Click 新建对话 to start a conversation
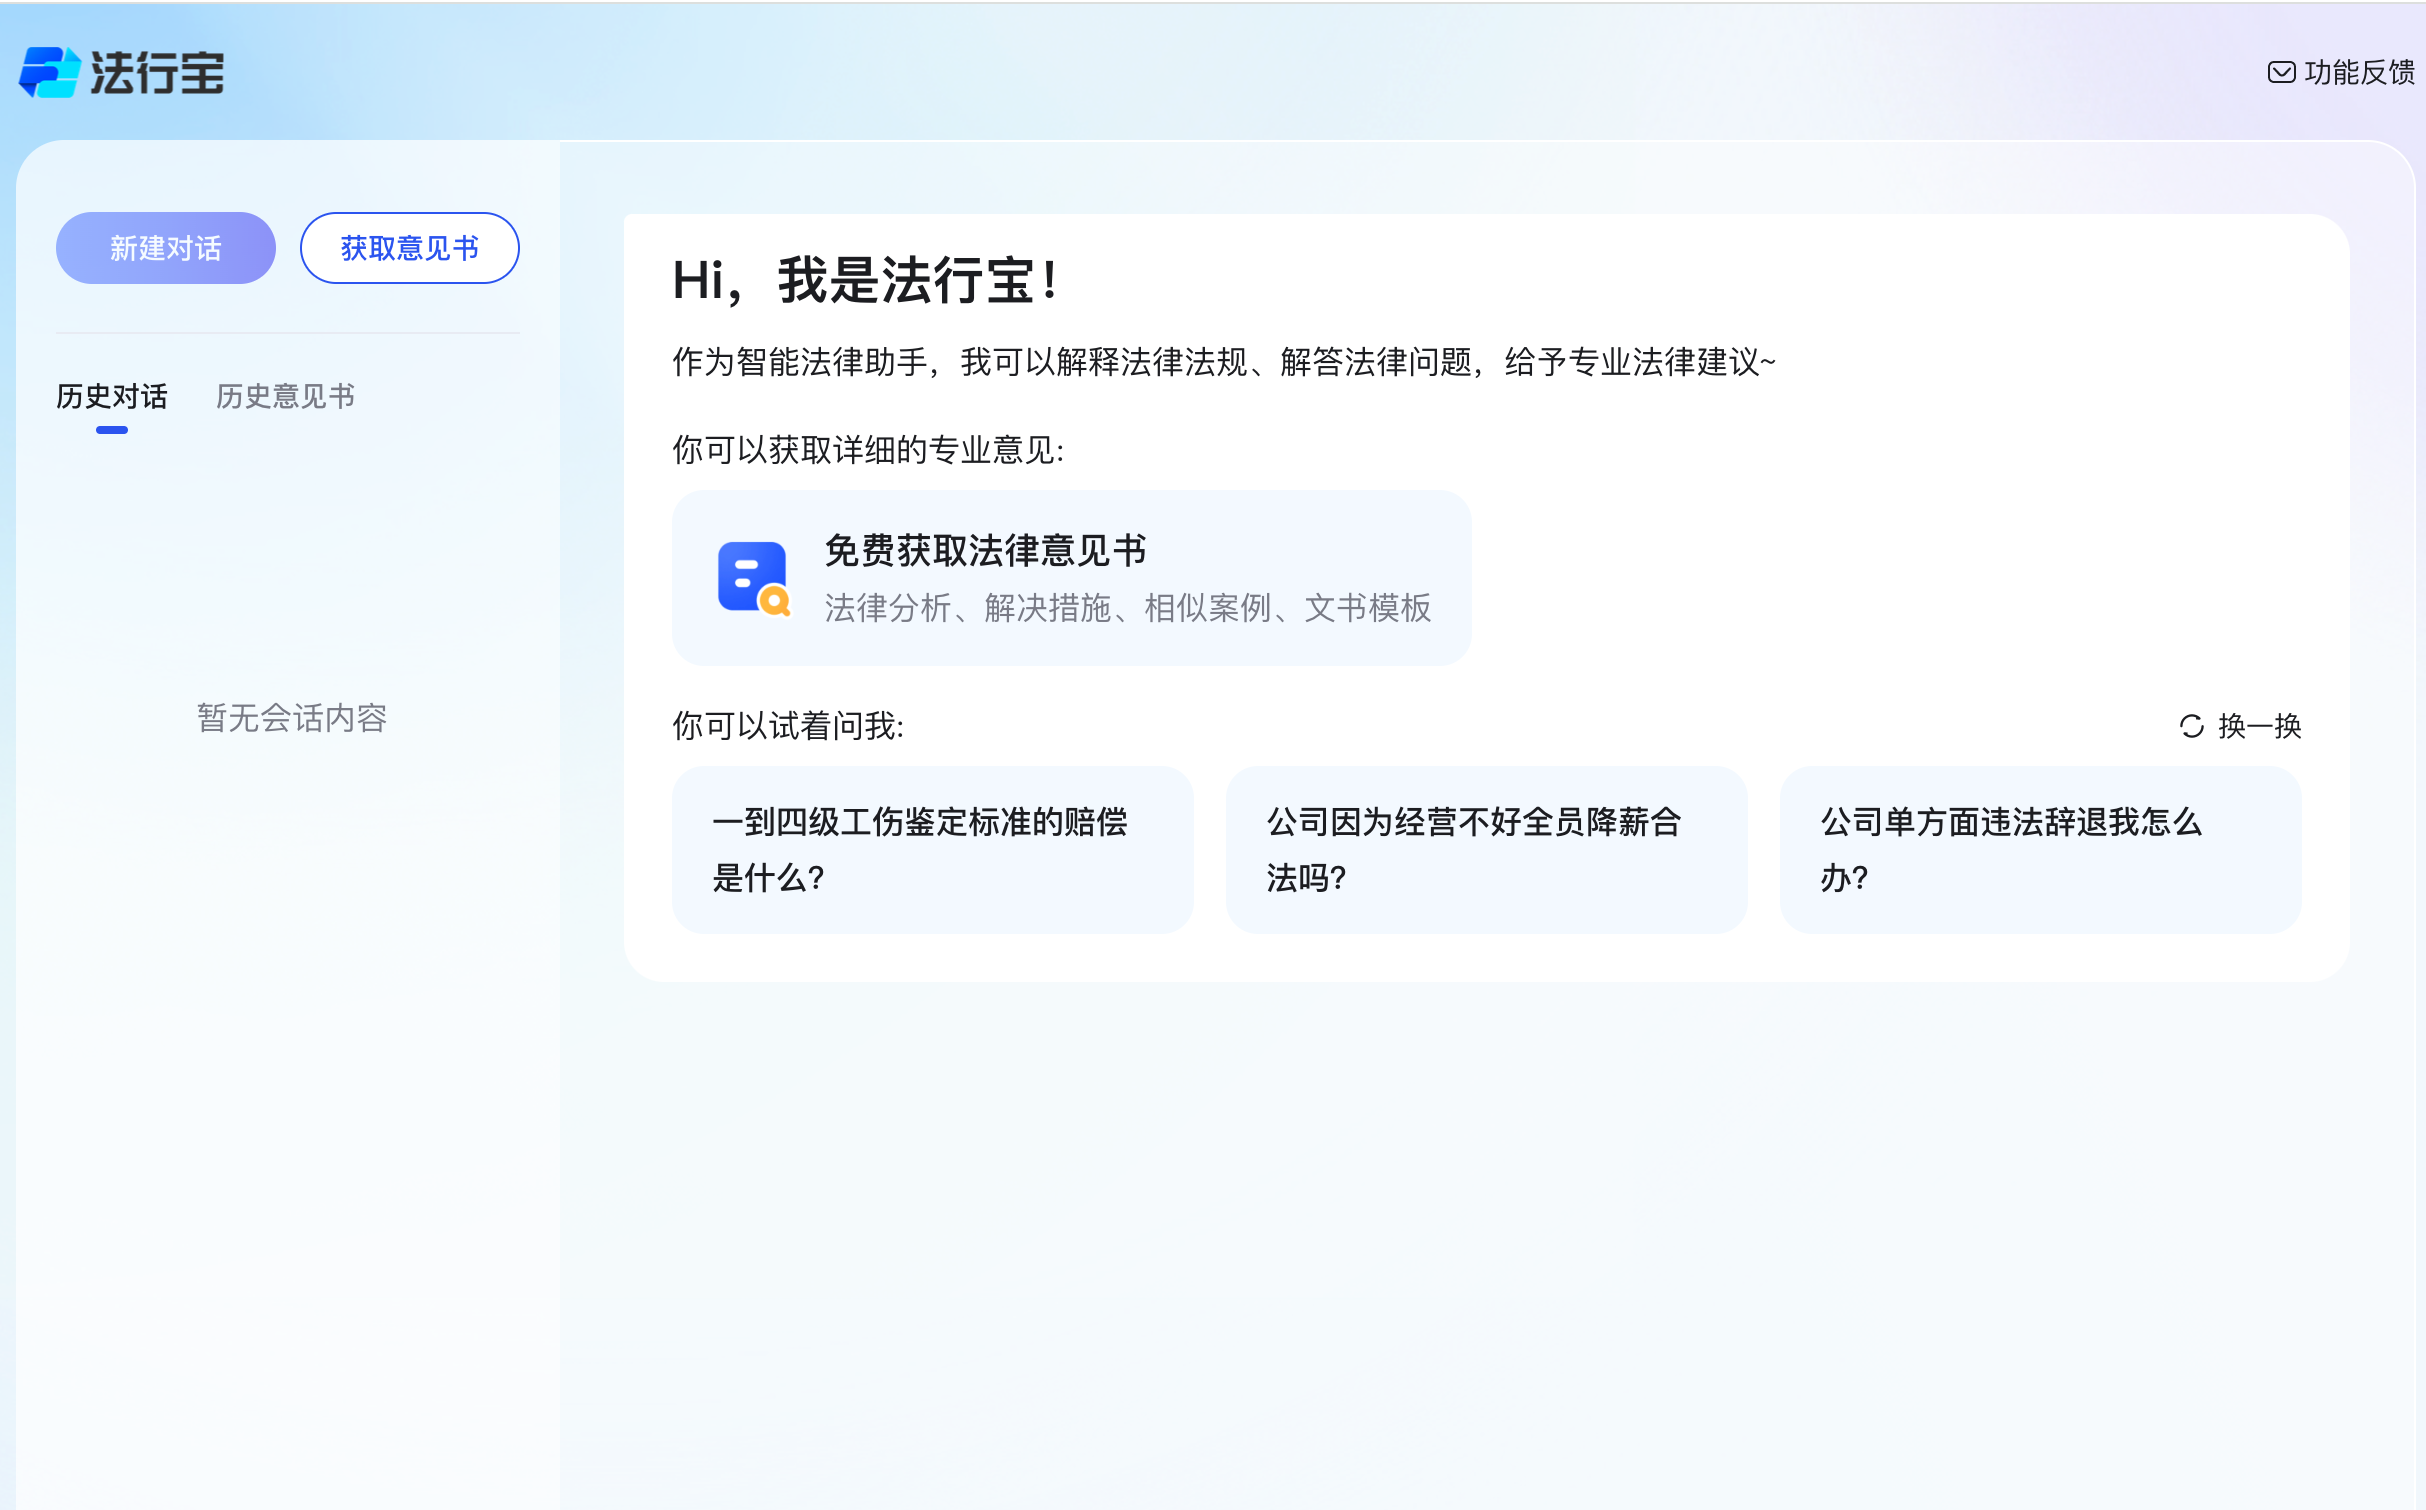Screen dimensions: 2426x1510 pyautogui.click(x=165, y=247)
